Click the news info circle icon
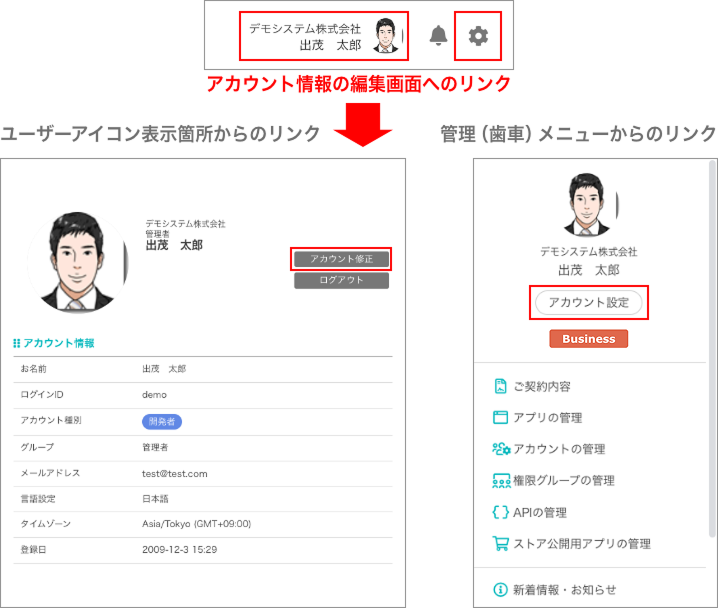The height and width of the screenshot is (608, 718). point(501,589)
